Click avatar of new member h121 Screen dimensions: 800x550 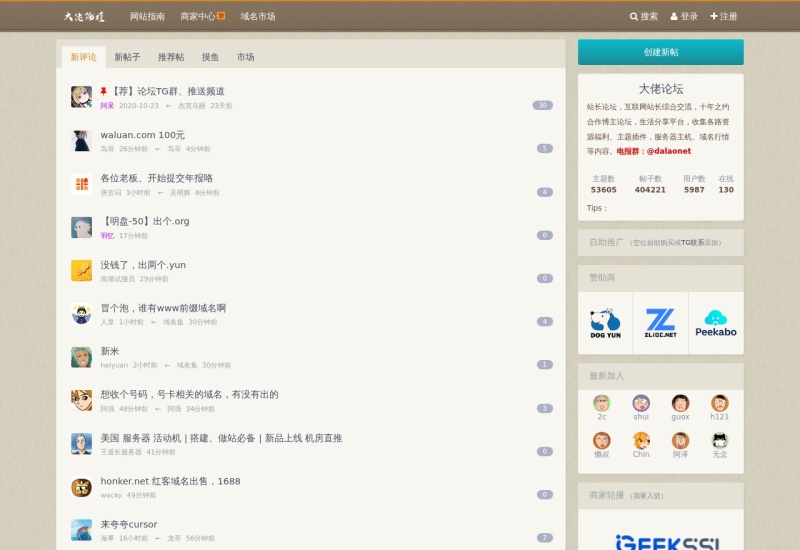[719, 403]
